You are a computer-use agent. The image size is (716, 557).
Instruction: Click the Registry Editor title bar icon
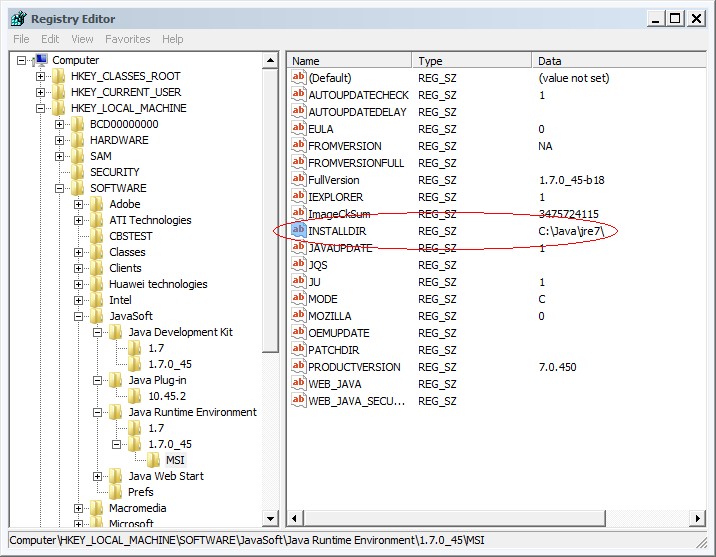tap(19, 19)
